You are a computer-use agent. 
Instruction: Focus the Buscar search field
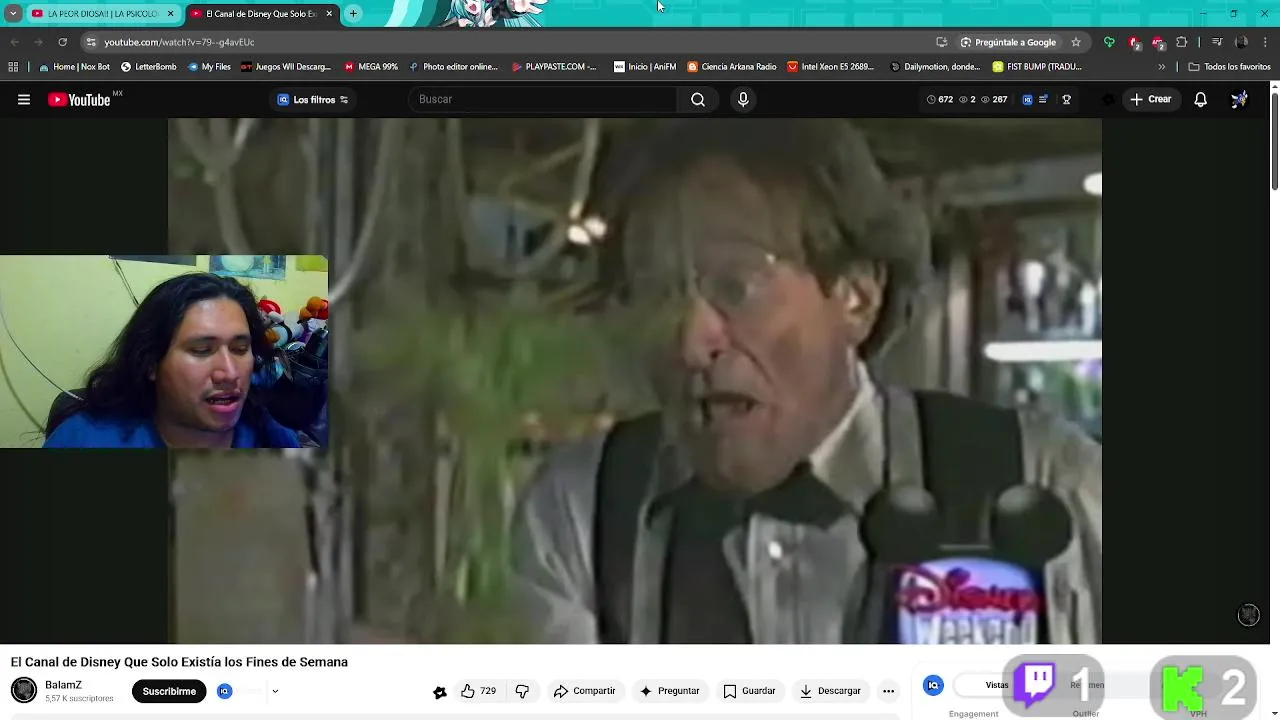coord(544,99)
